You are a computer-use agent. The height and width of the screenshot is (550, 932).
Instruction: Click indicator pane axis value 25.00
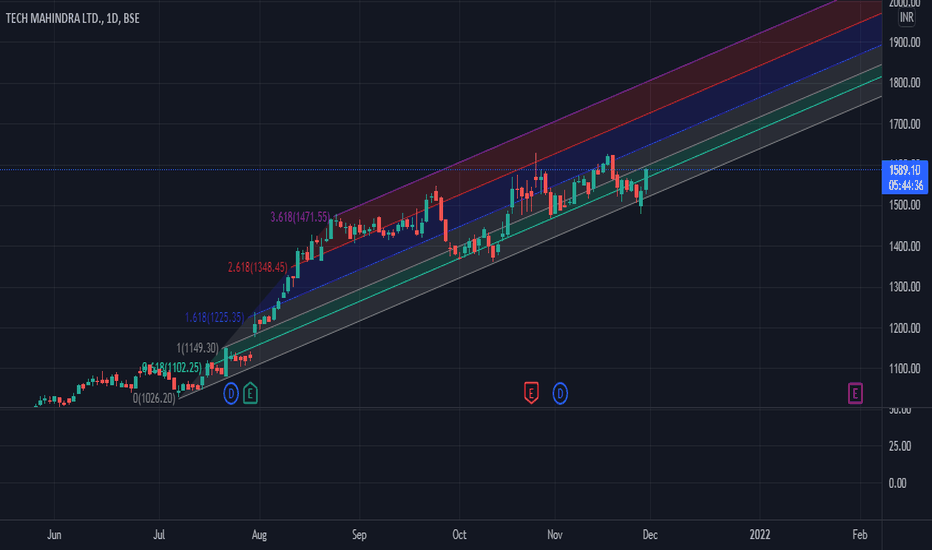900,446
